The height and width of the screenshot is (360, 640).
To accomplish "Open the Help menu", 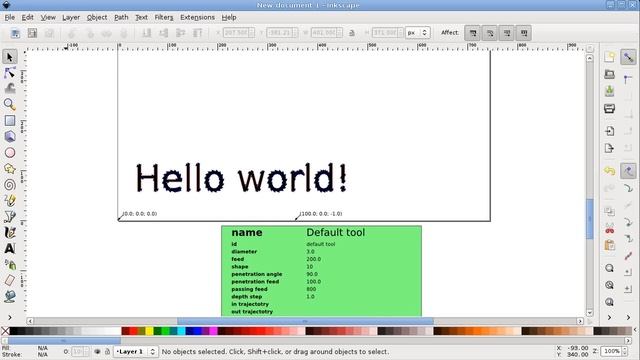I will click(x=229, y=17).
